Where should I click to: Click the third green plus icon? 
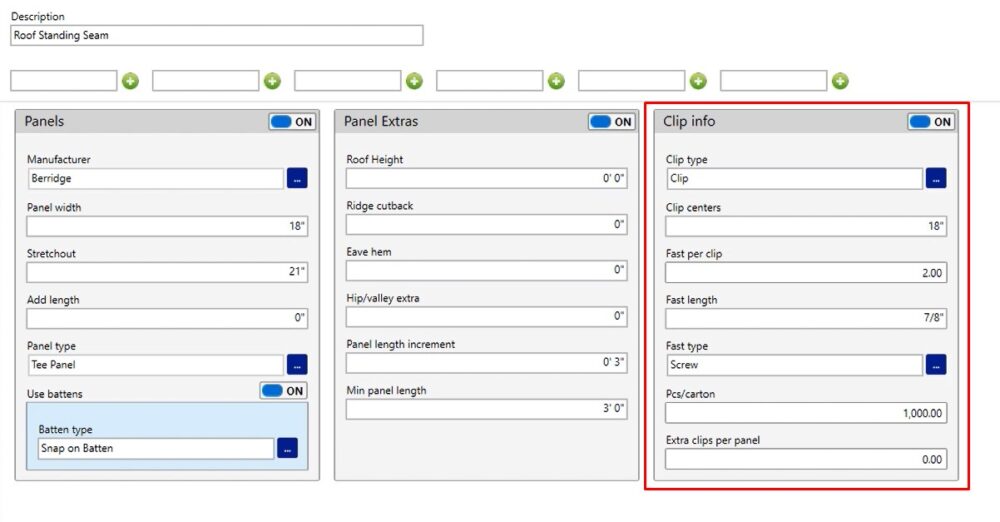click(x=415, y=81)
